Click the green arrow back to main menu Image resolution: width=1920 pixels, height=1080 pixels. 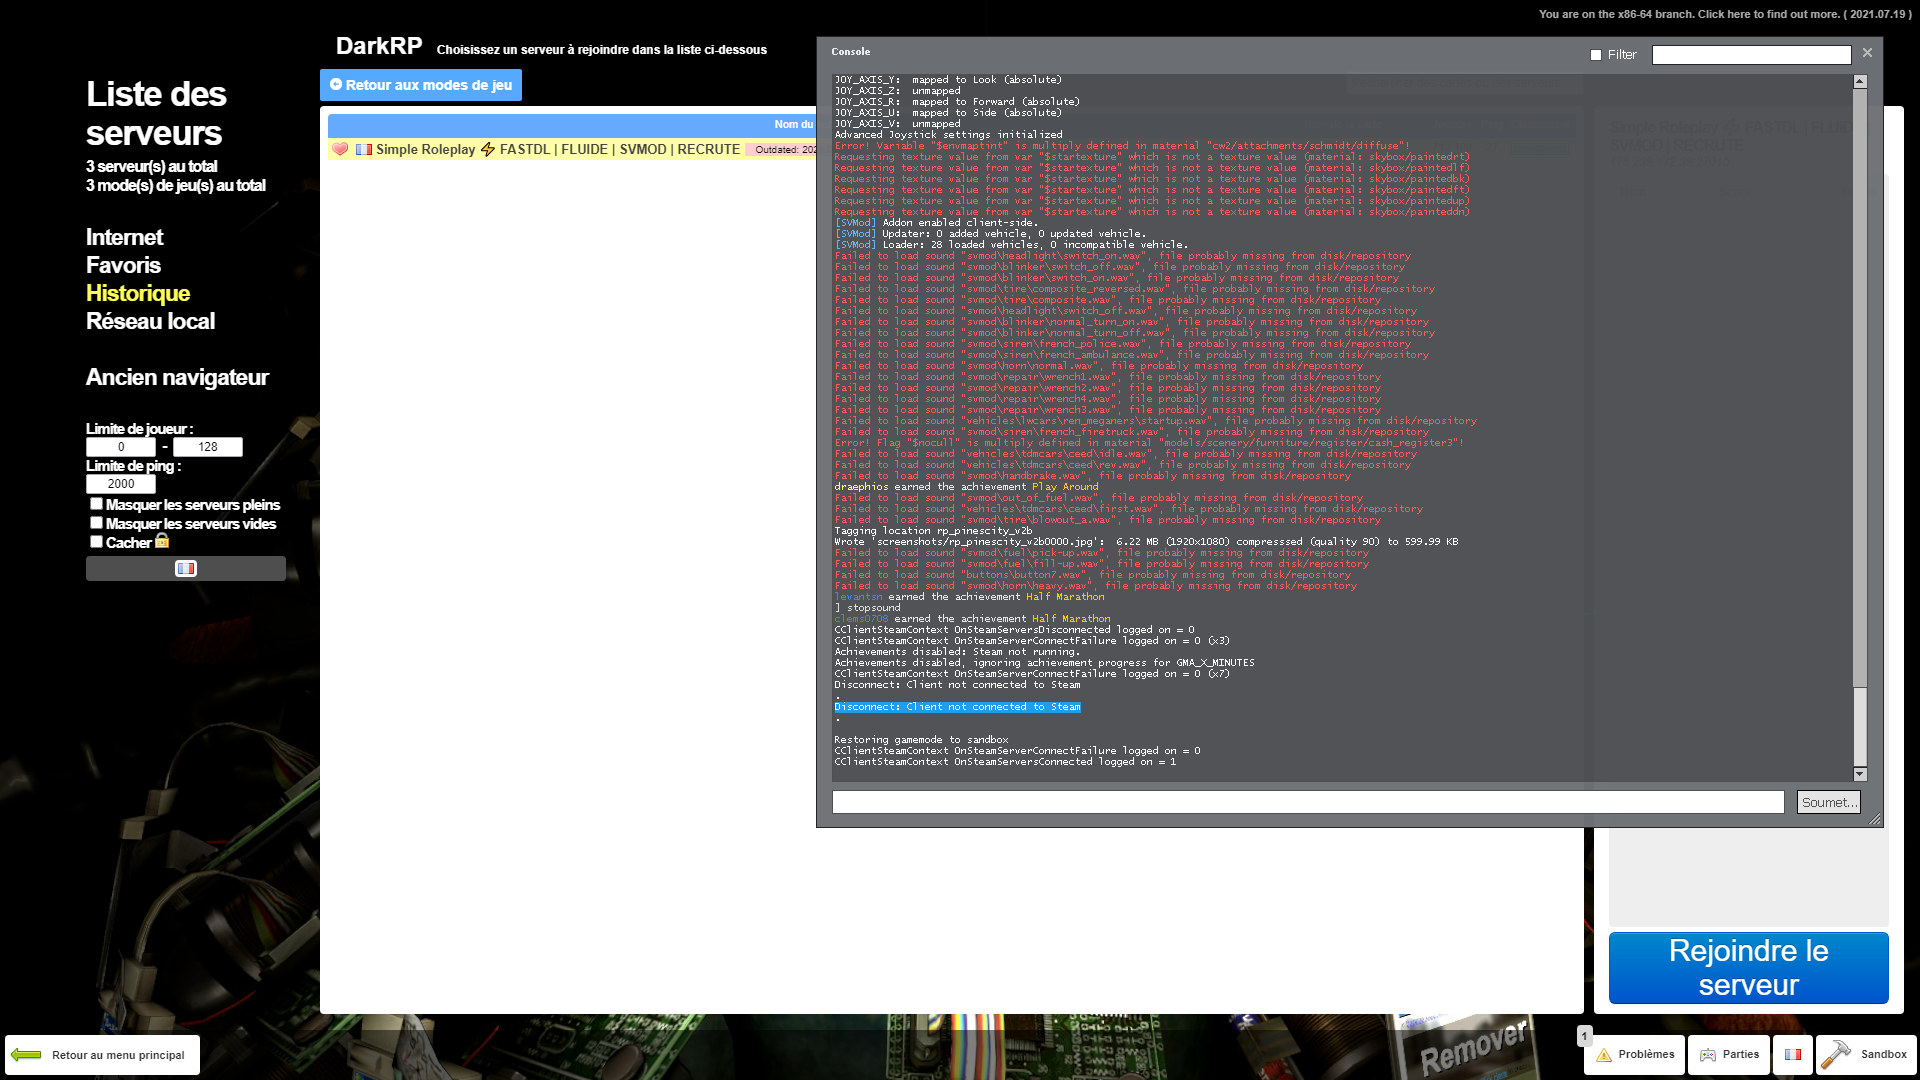coord(26,1055)
